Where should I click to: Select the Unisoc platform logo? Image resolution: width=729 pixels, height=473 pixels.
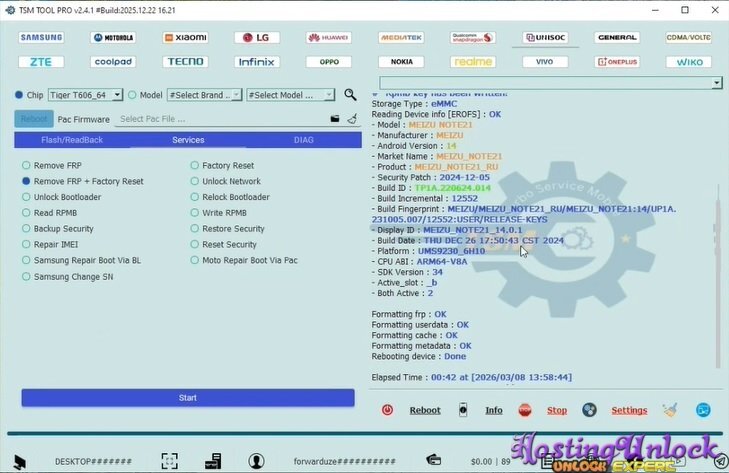coord(545,37)
